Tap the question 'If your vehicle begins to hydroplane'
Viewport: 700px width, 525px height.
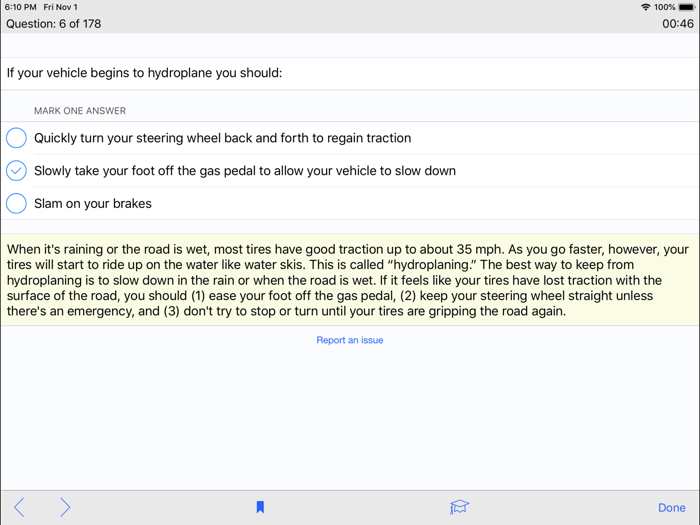coord(144,73)
